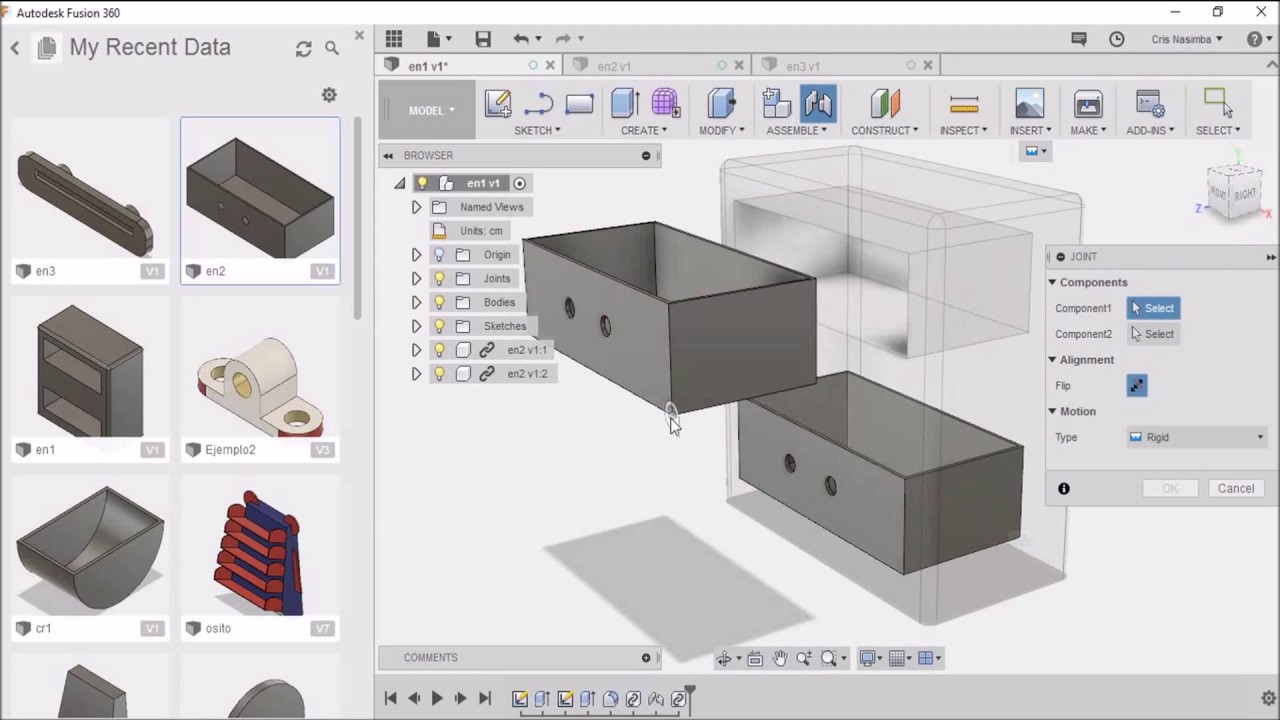Click Component1 Select button

click(x=1153, y=308)
